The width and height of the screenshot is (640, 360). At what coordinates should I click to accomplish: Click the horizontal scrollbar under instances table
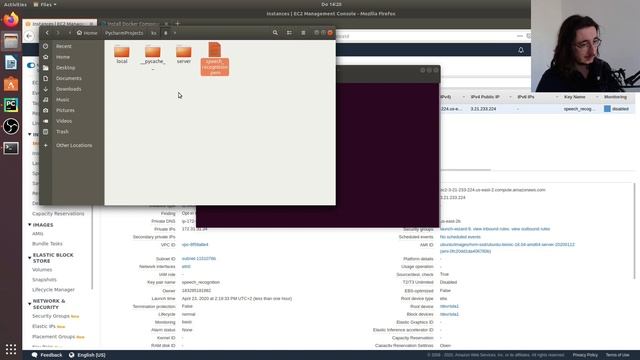click(465, 169)
